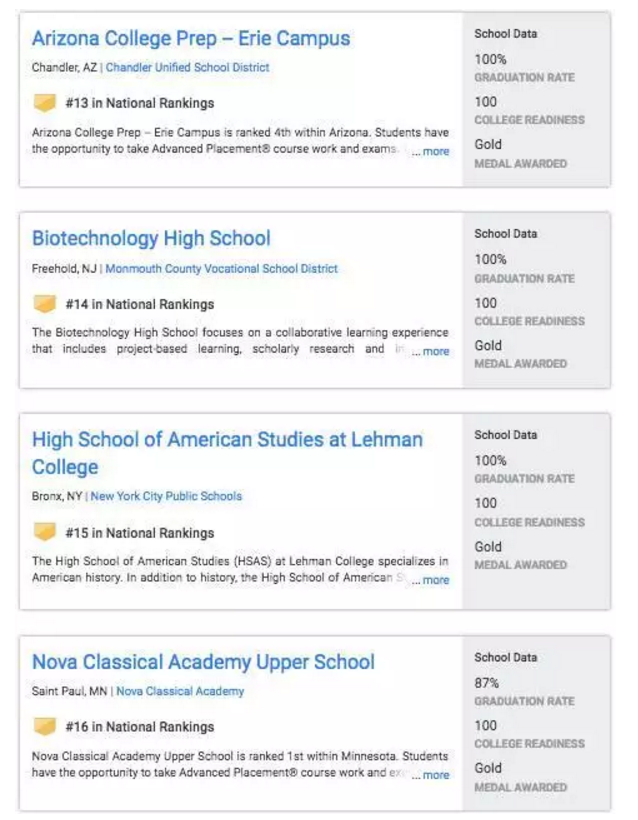The width and height of the screenshot is (638, 820).
Task: Visit Nova Classical Academy district link
Action: (180, 691)
